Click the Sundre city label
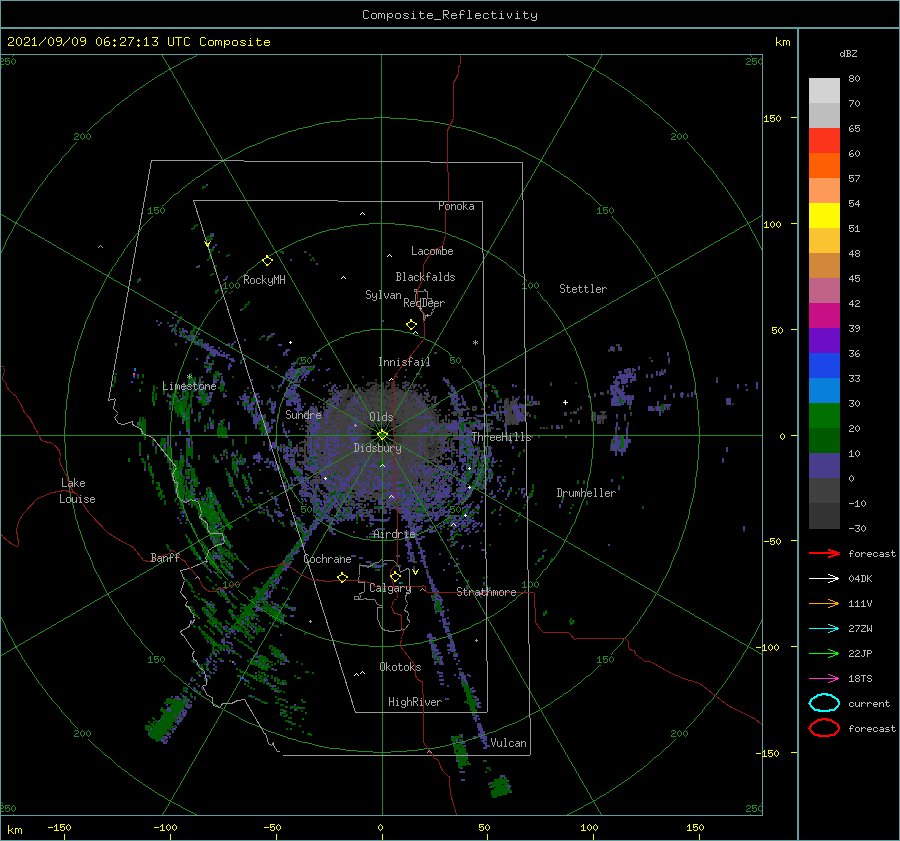 (x=303, y=414)
